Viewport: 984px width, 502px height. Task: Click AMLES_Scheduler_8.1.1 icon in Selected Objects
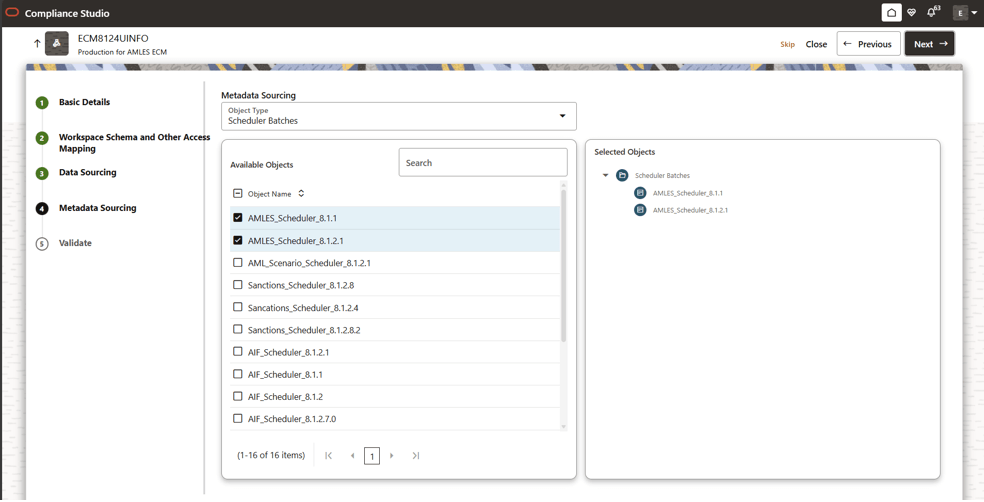pyautogui.click(x=640, y=193)
